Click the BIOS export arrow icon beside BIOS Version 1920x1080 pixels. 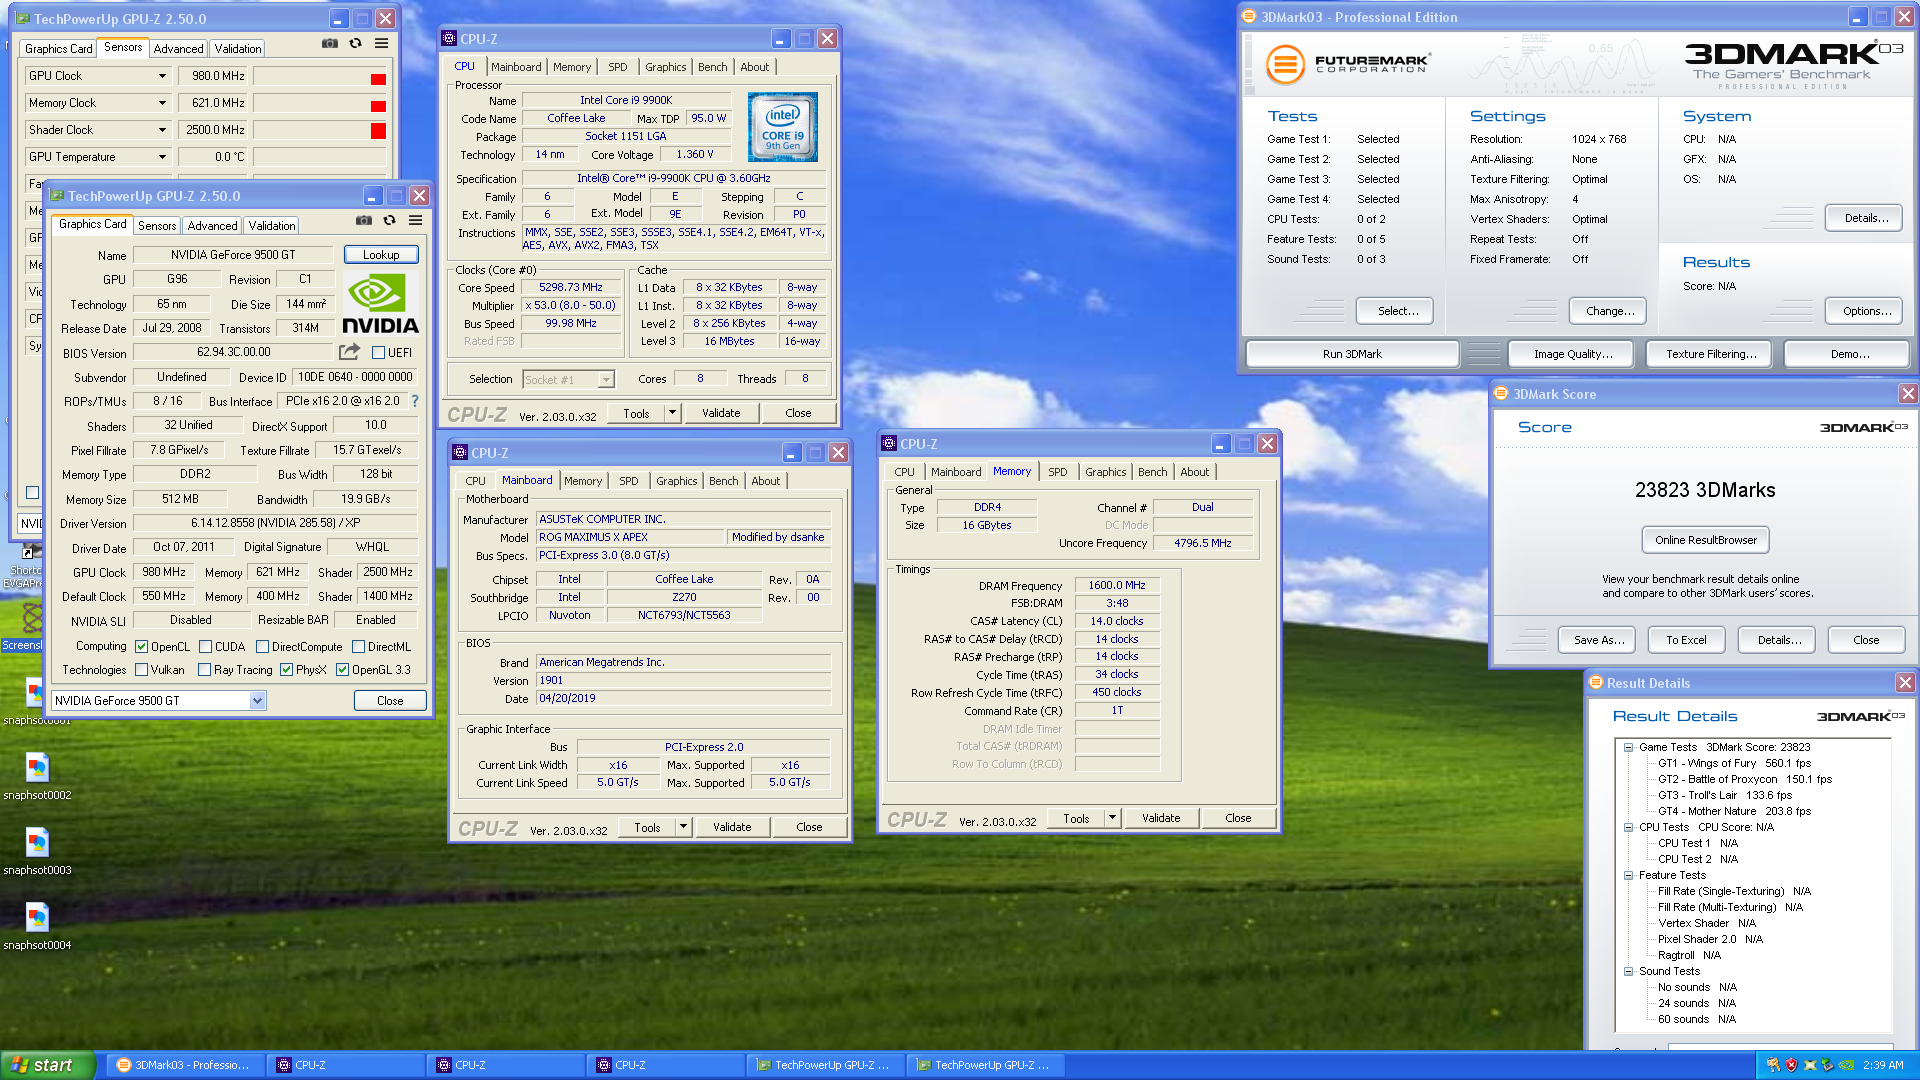(349, 352)
